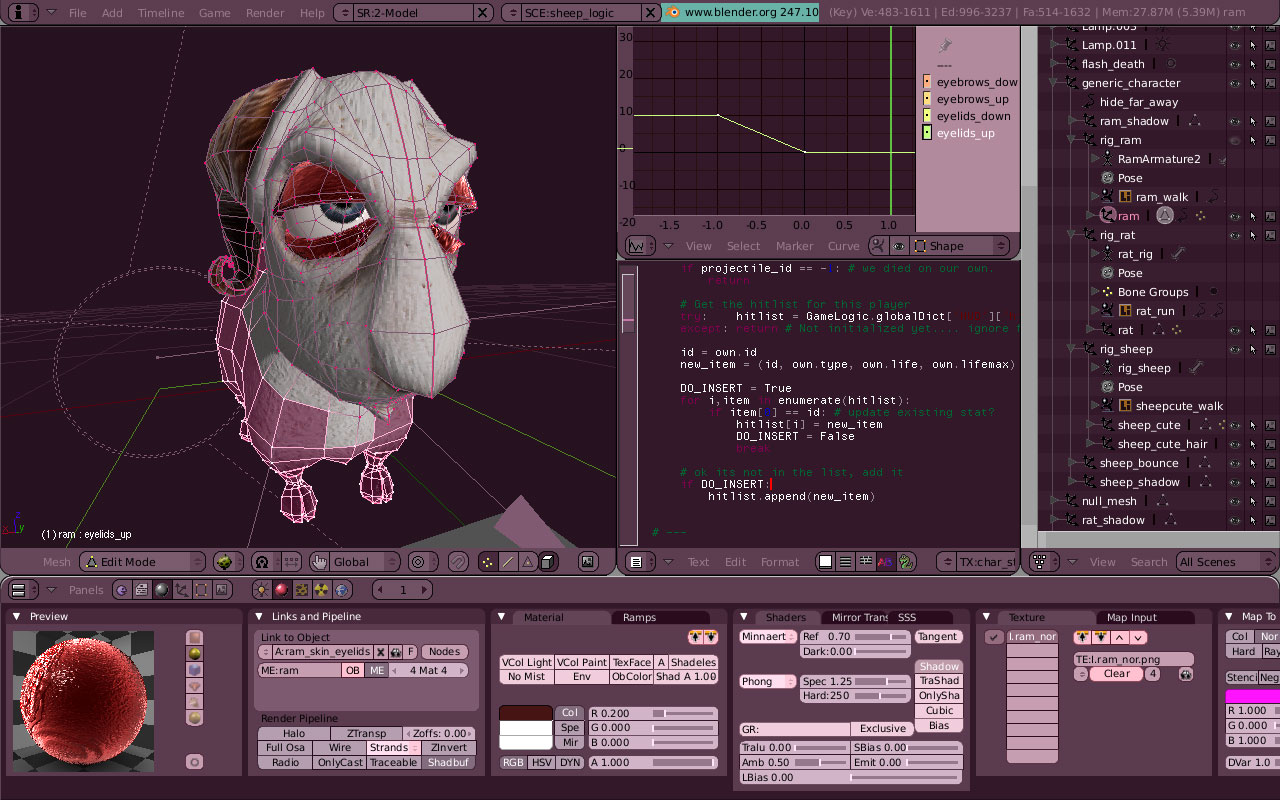Click the Clear button in the Texture panel
Viewport: 1280px width, 800px height.
point(1115,673)
